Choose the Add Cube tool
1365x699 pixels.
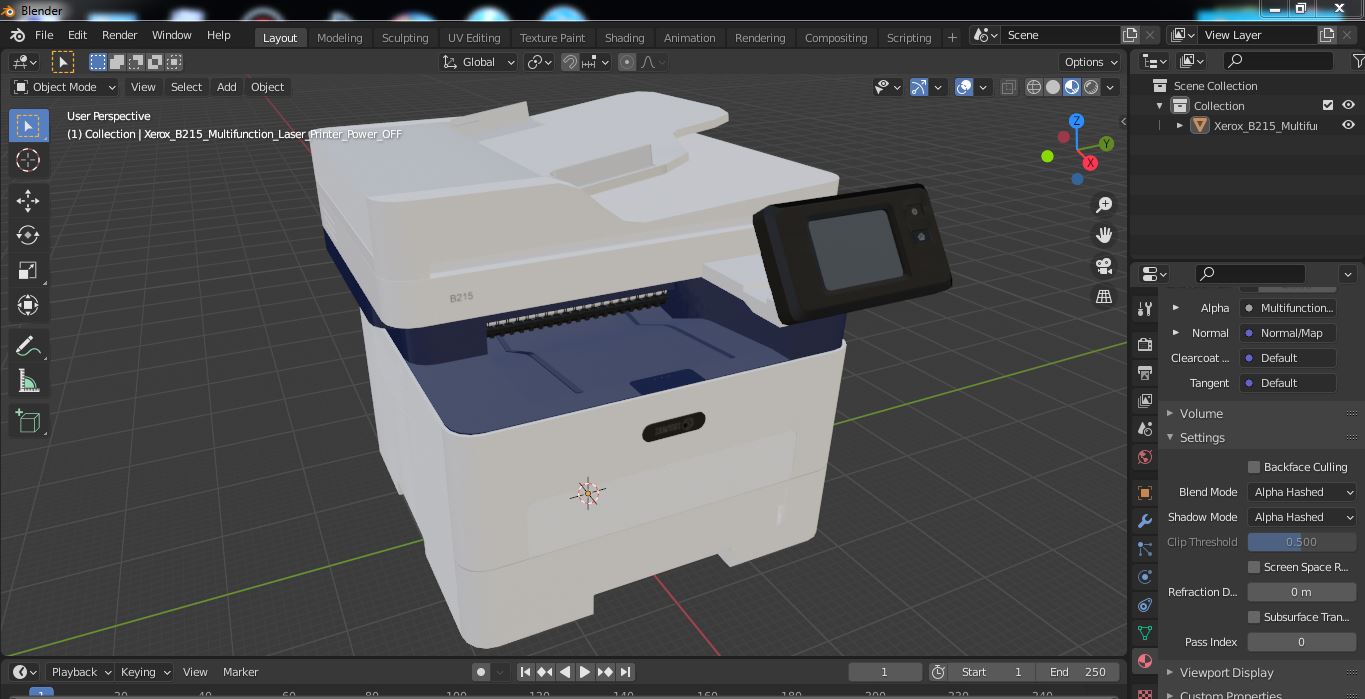(28, 421)
